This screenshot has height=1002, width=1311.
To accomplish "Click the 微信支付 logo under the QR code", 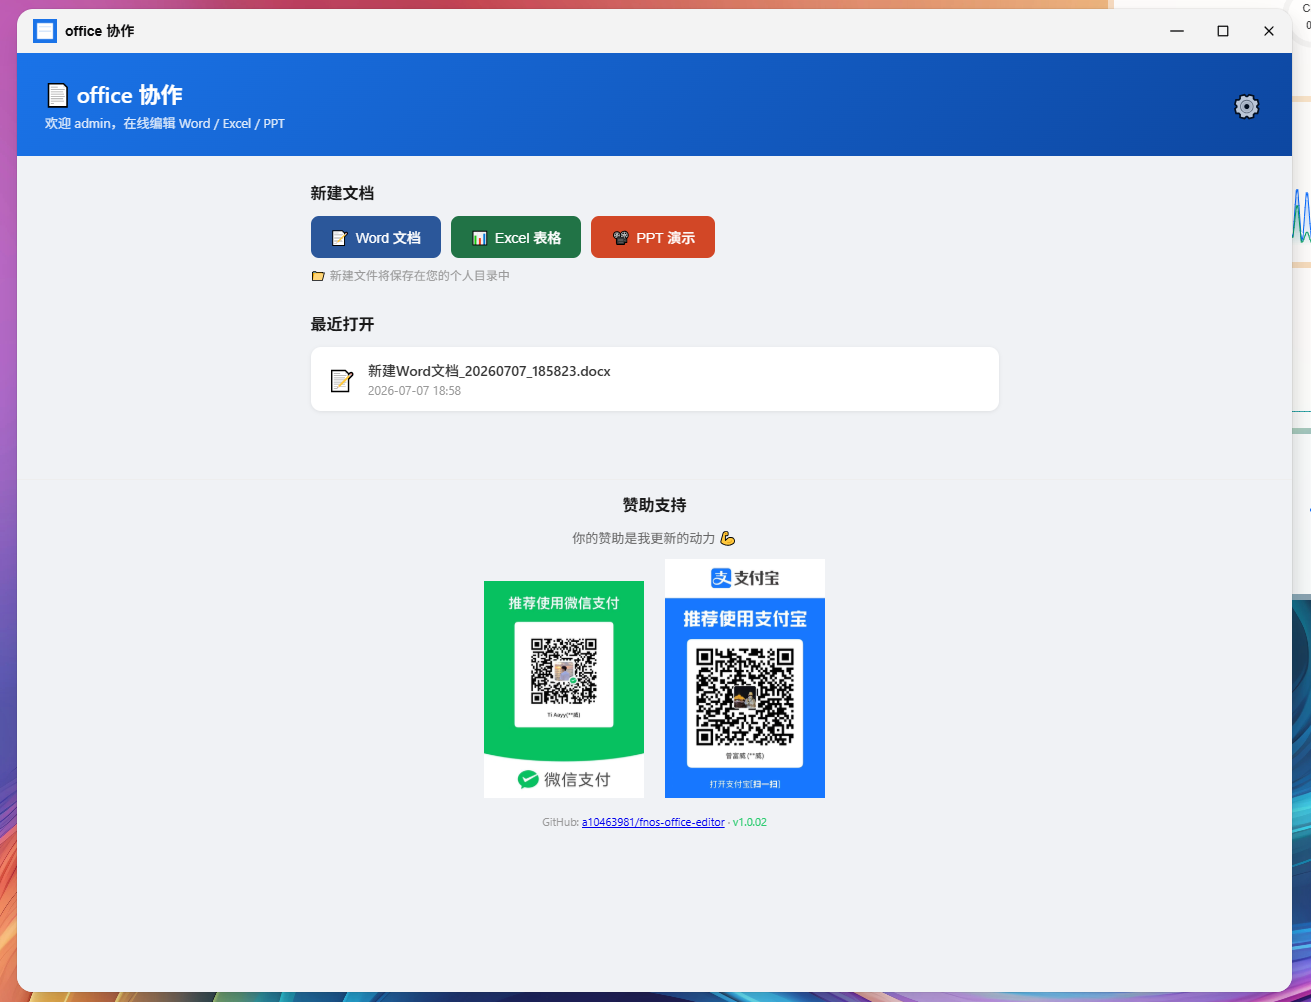I will 564,779.
